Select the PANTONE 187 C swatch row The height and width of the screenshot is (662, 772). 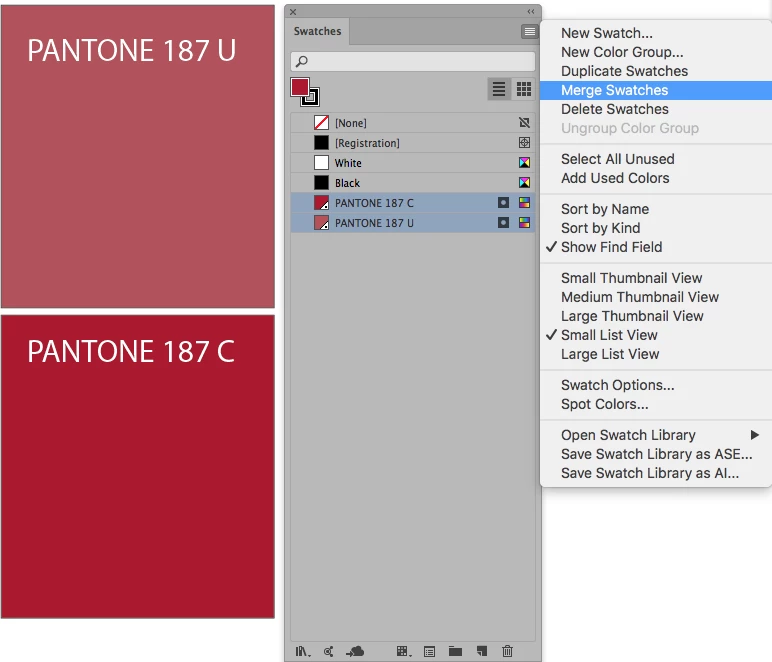point(413,203)
